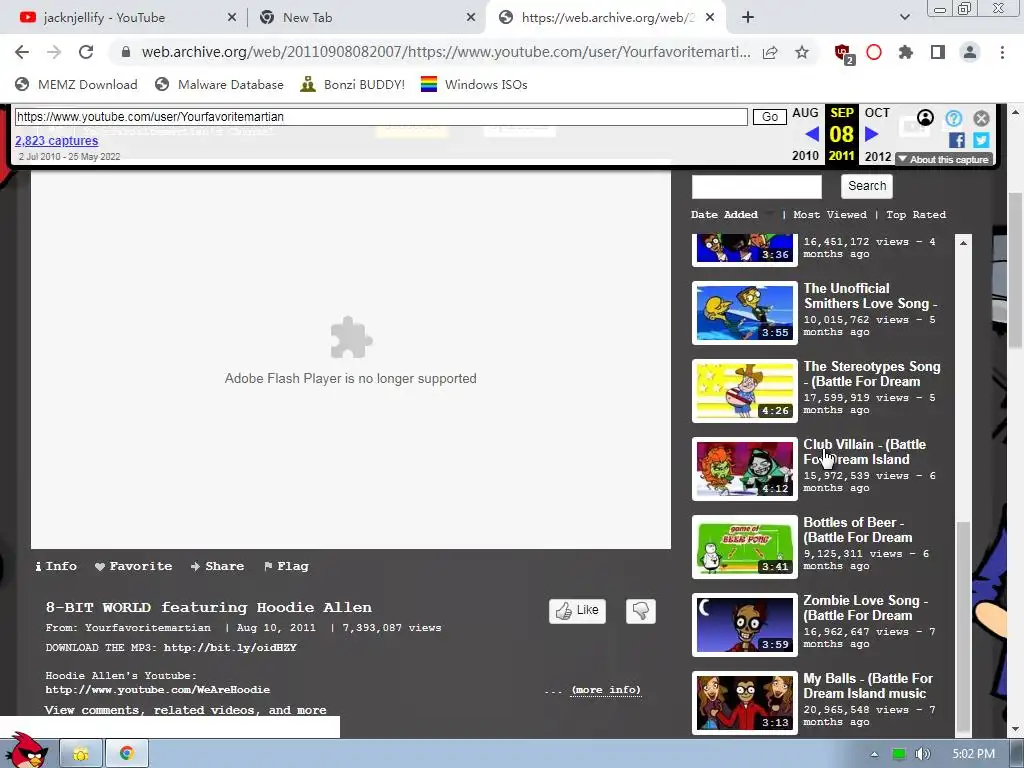1024x768 pixels.
Task: Open the Info tab below player
Action: pos(56,566)
